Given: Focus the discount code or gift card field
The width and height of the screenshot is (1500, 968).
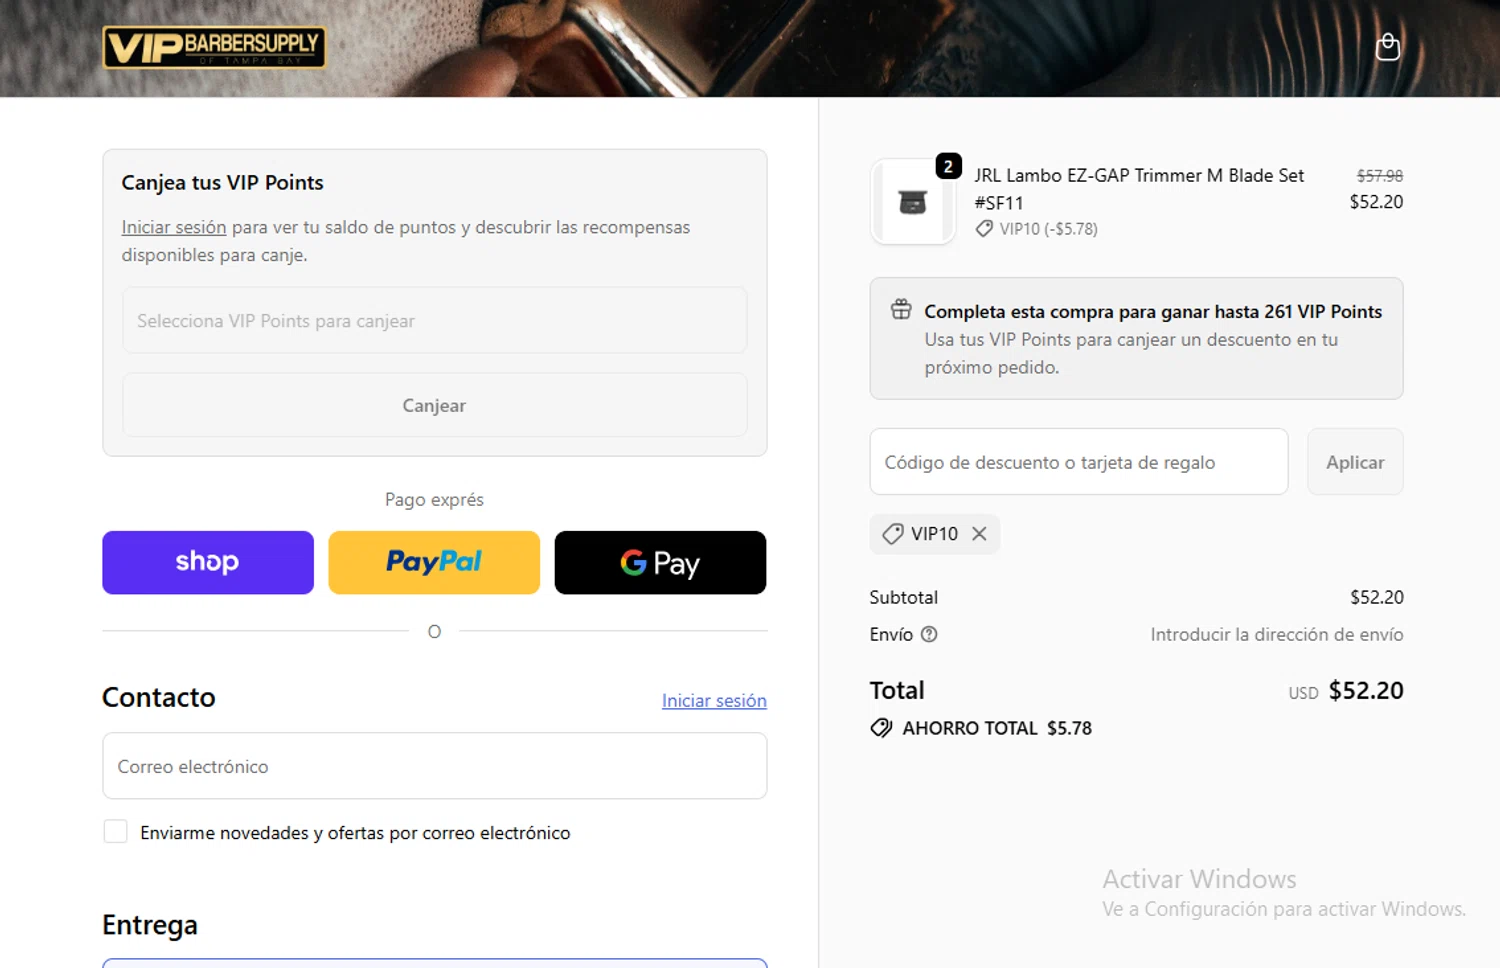Looking at the screenshot, I should pos(1079,462).
